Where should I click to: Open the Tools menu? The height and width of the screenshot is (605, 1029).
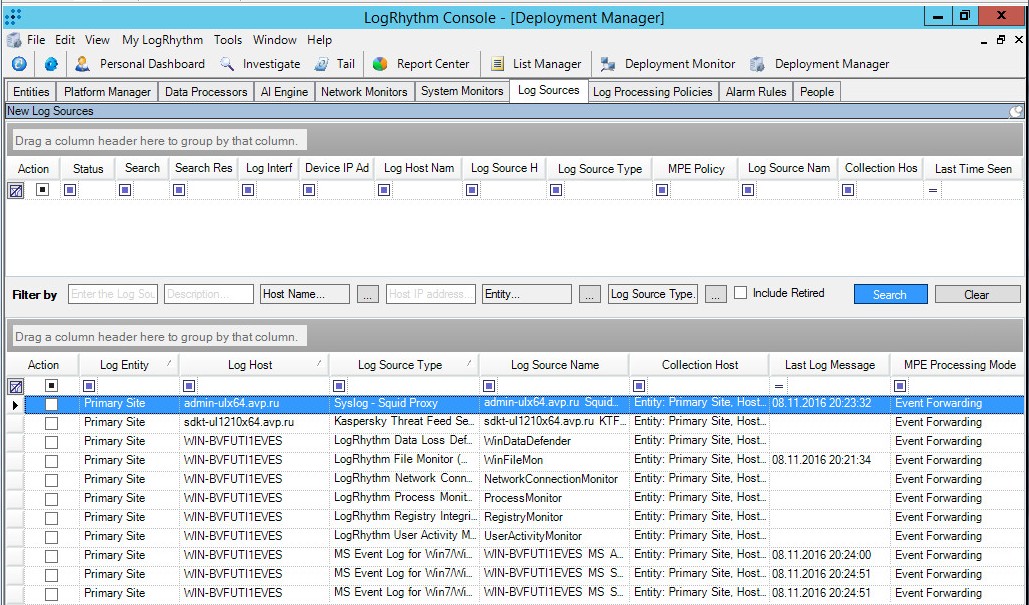click(227, 40)
